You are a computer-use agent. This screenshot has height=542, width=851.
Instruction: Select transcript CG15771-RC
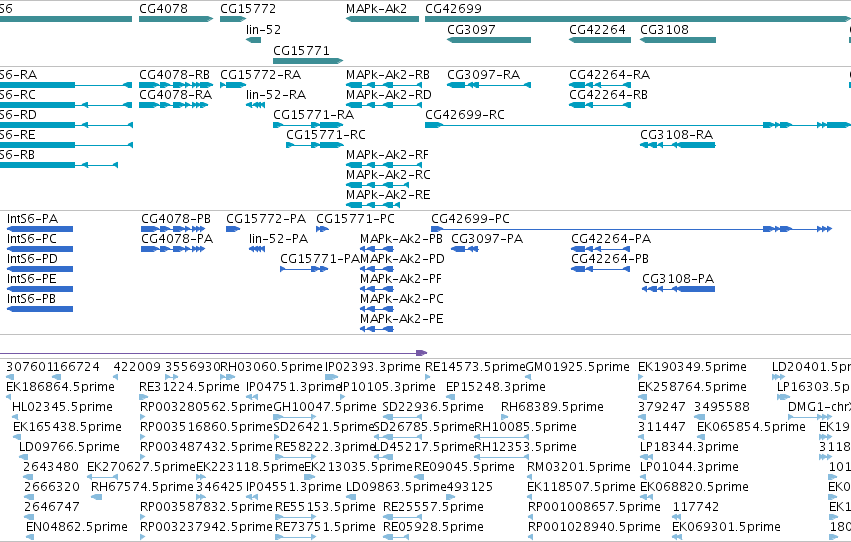(x=315, y=145)
